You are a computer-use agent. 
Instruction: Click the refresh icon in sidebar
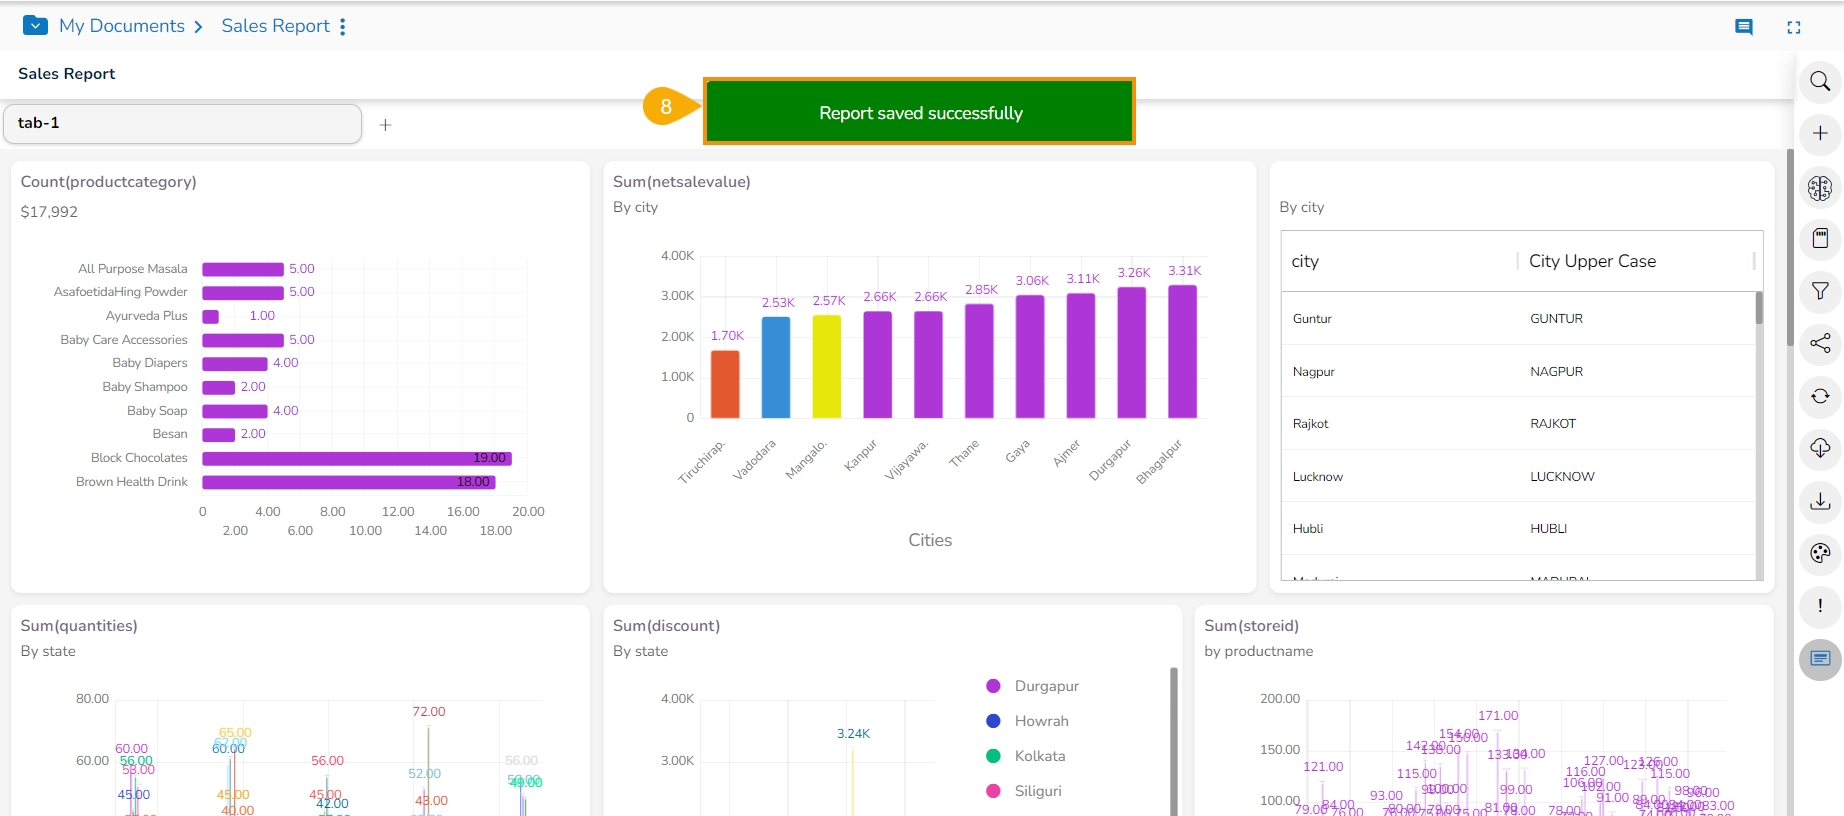point(1820,396)
